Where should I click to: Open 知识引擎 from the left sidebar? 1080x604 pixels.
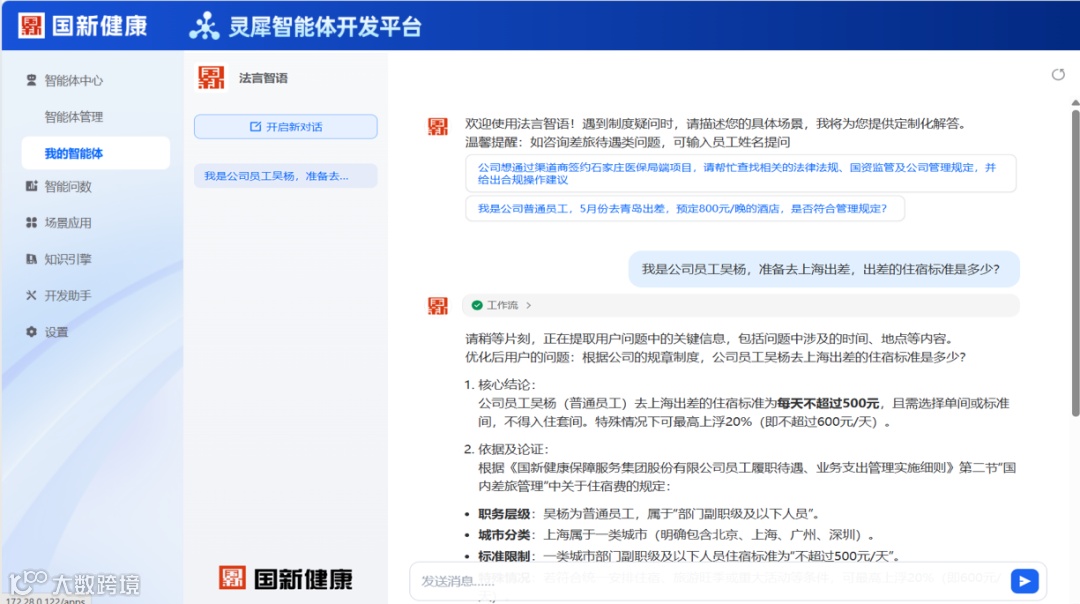click(x=32, y=259)
